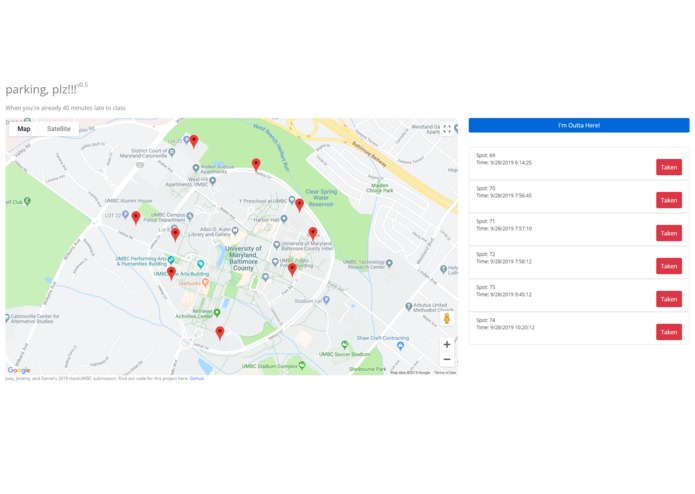Select red pin south of Retriever Activities Center

(220, 333)
